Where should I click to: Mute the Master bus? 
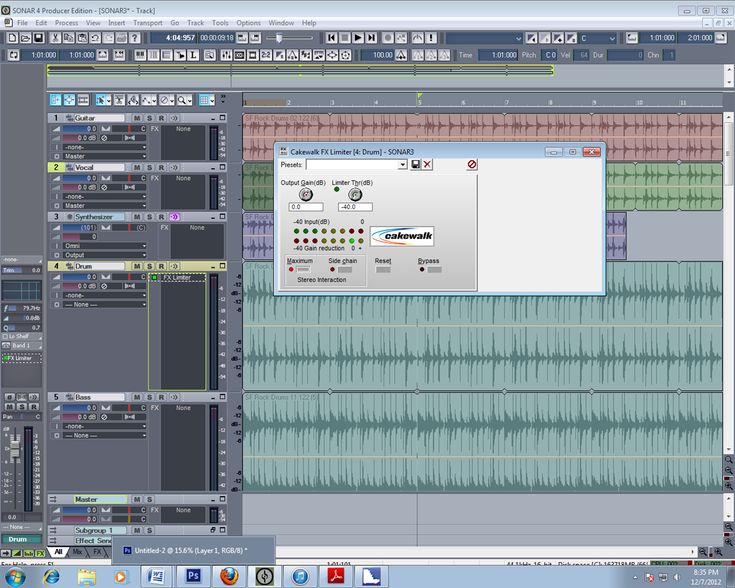pos(137,500)
